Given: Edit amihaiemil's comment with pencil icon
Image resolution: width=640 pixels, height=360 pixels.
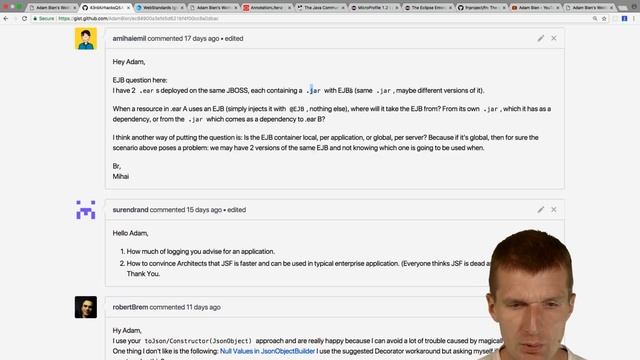Looking at the screenshot, I should (x=541, y=38).
